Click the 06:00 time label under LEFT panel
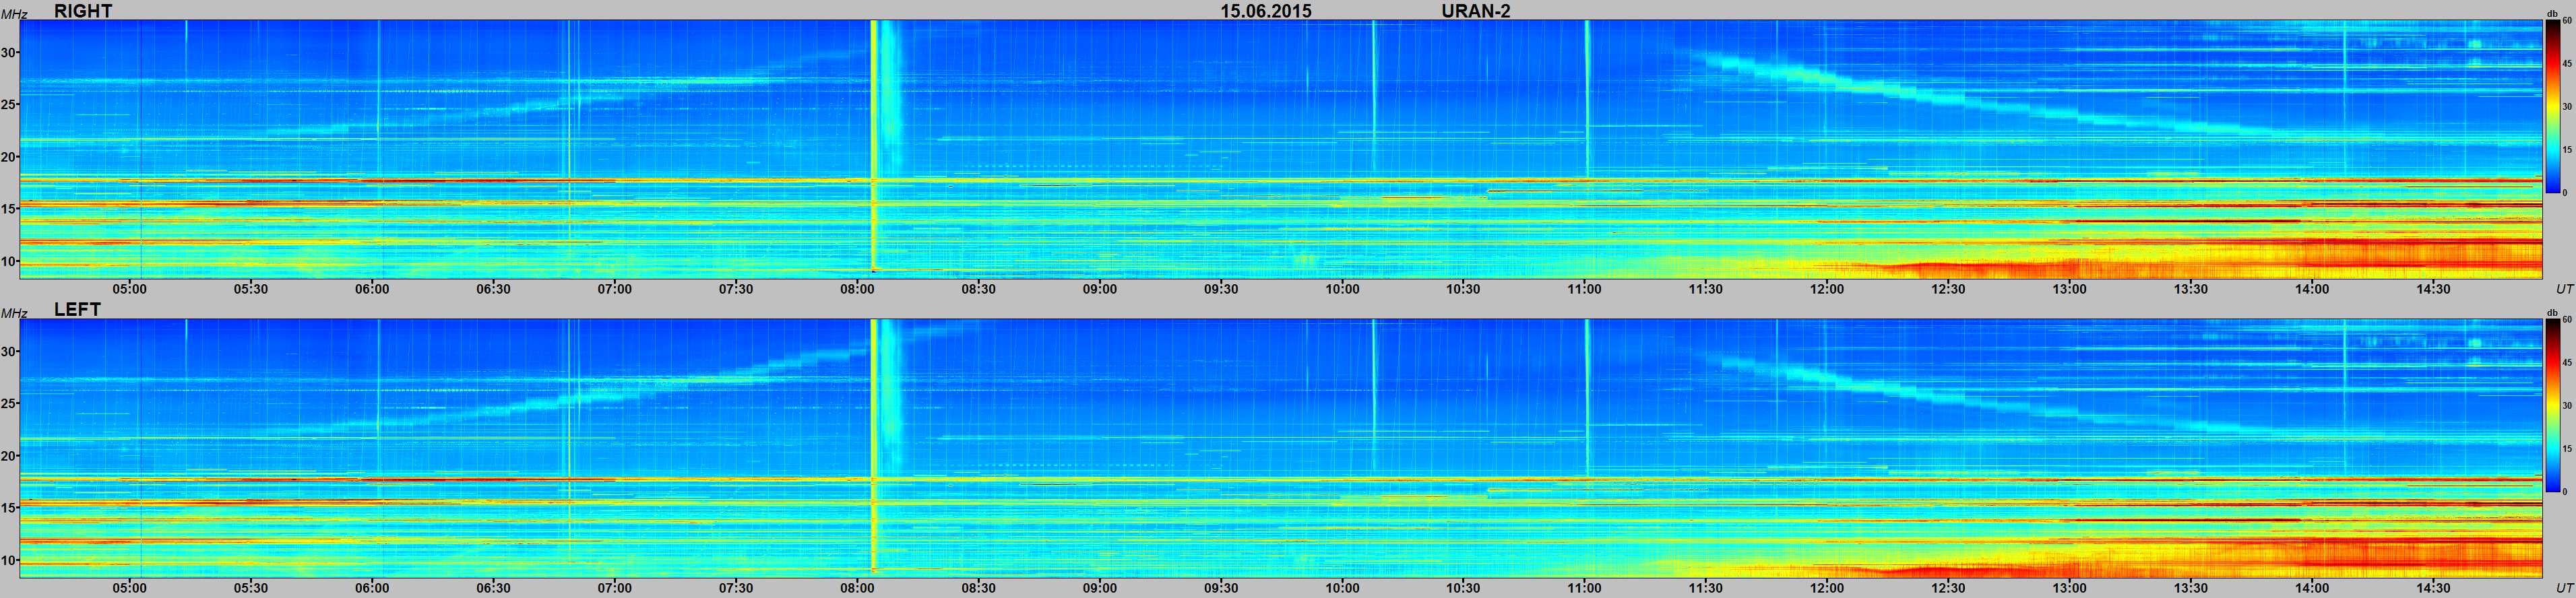The height and width of the screenshot is (598, 2576). (x=372, y=588)
